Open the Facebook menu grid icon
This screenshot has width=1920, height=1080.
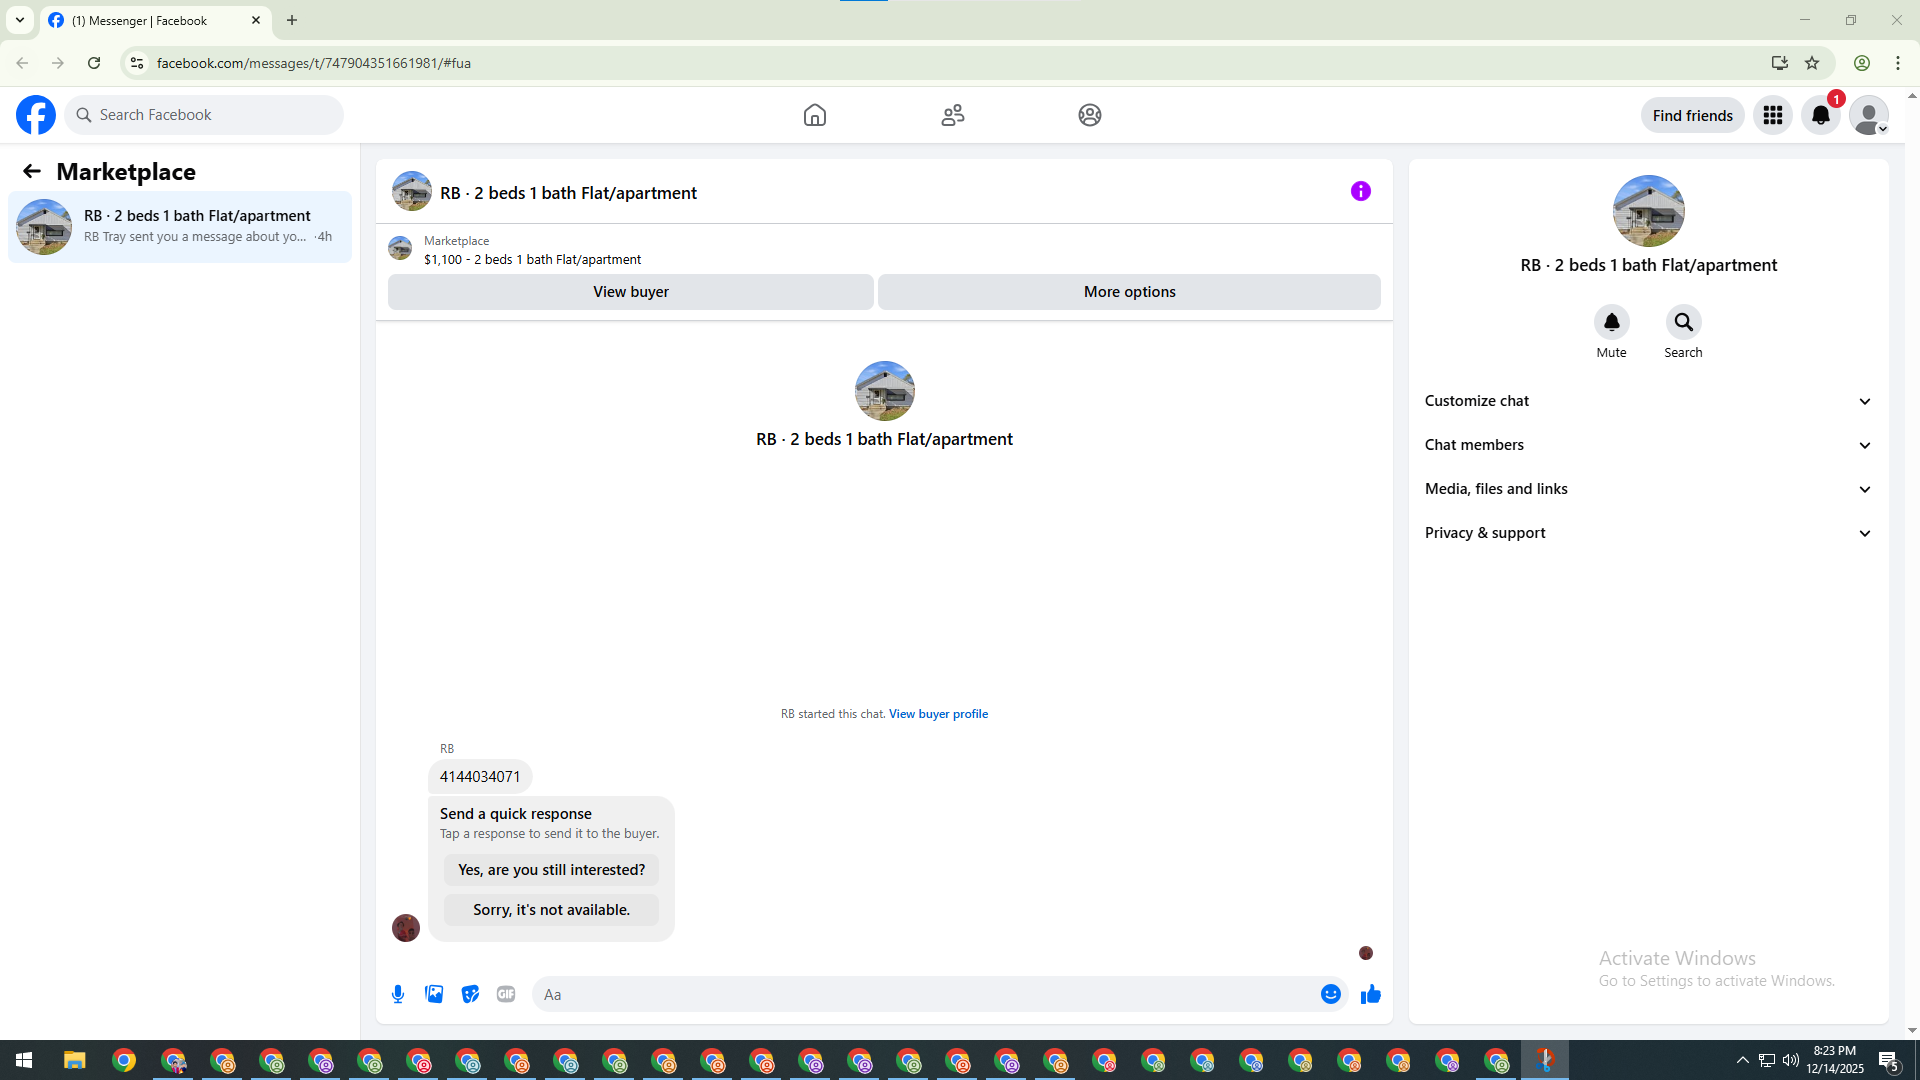tap(1772, 115)
